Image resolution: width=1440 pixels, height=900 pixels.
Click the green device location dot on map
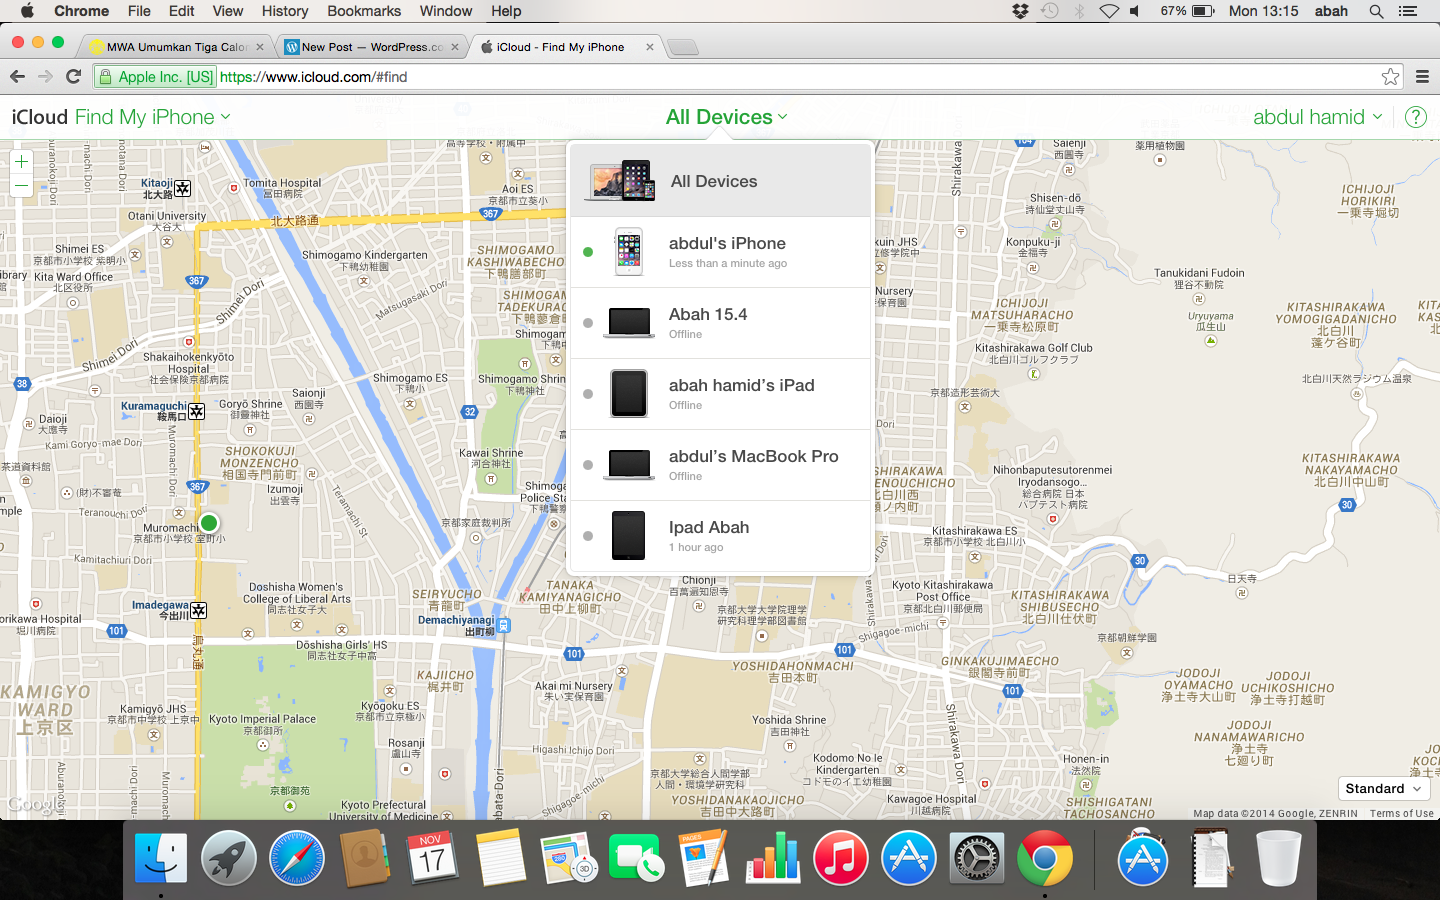209,523
